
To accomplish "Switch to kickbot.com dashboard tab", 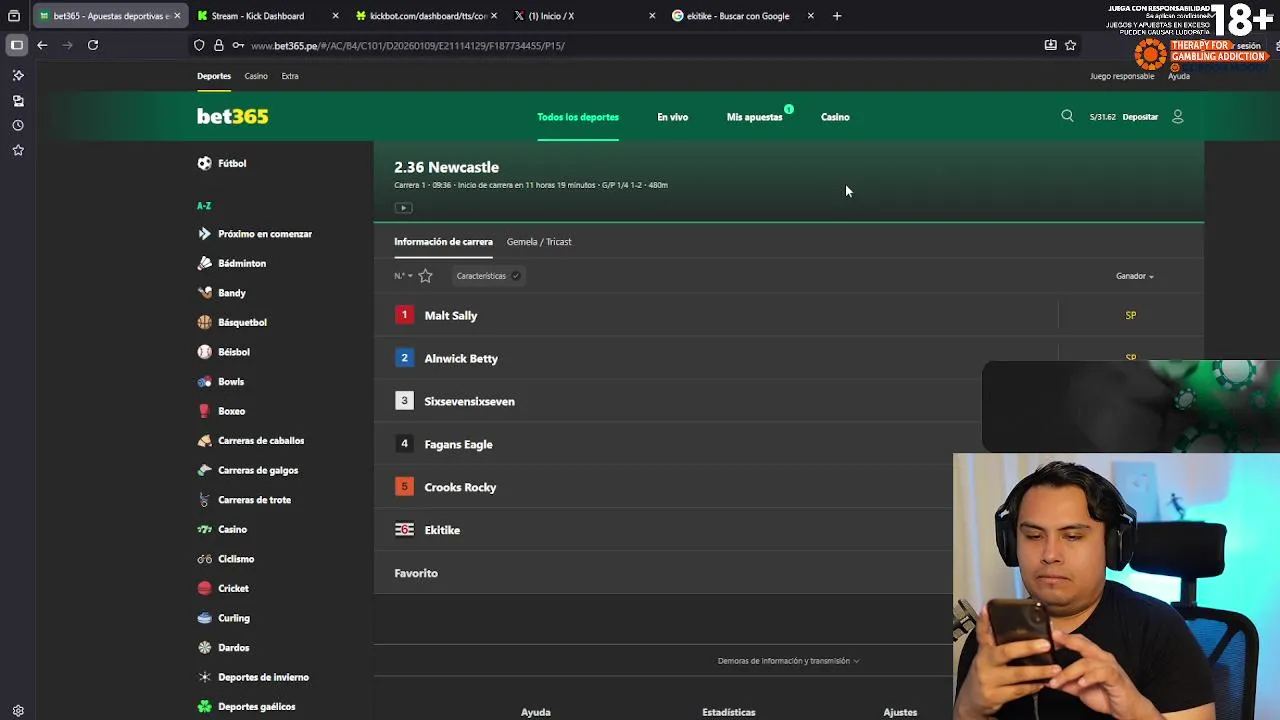I will (x=425, y=16).
